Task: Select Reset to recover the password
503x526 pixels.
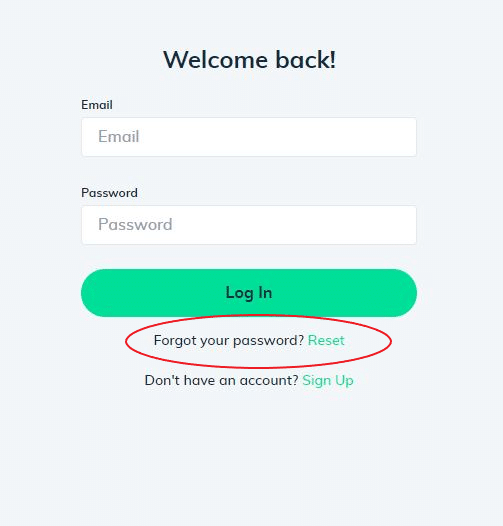Action: [326, 340]
